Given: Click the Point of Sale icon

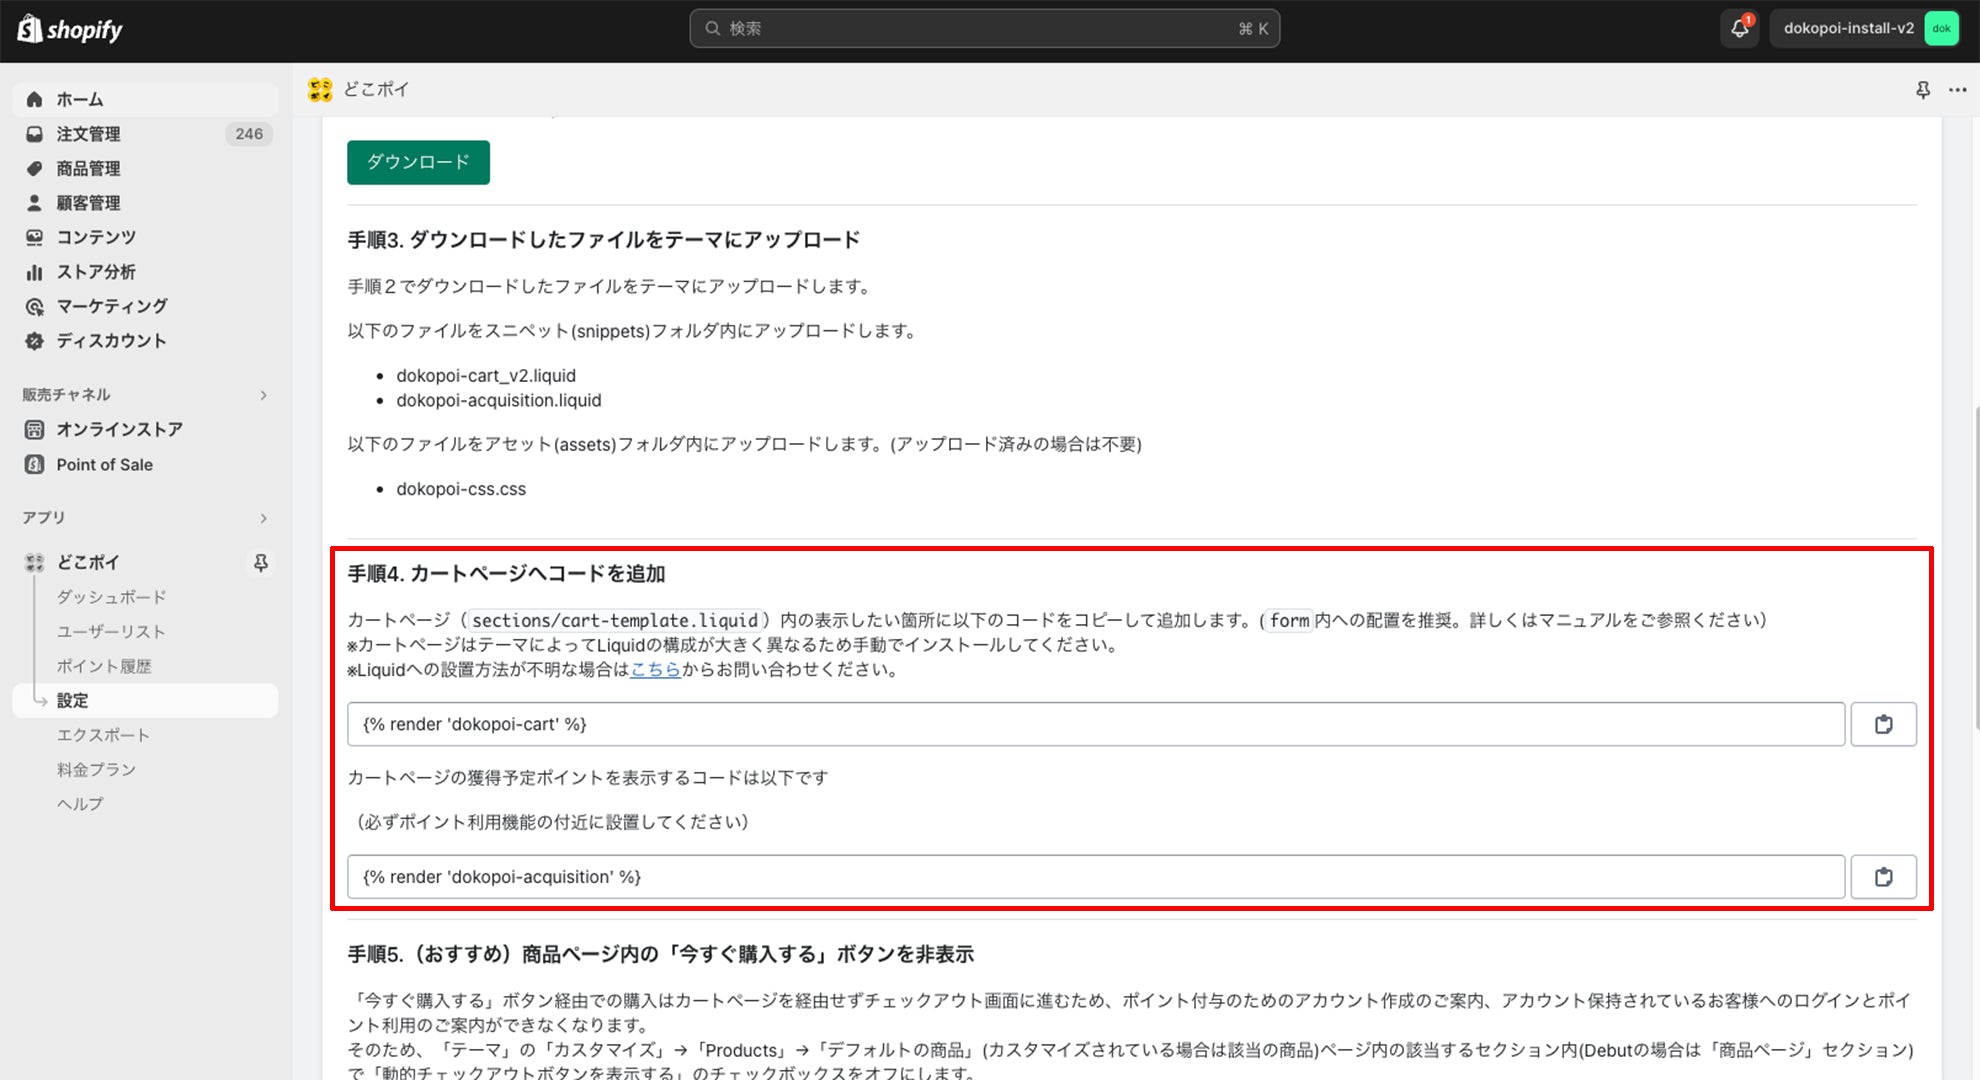Looking at the screenshot, I should (34, 464).
